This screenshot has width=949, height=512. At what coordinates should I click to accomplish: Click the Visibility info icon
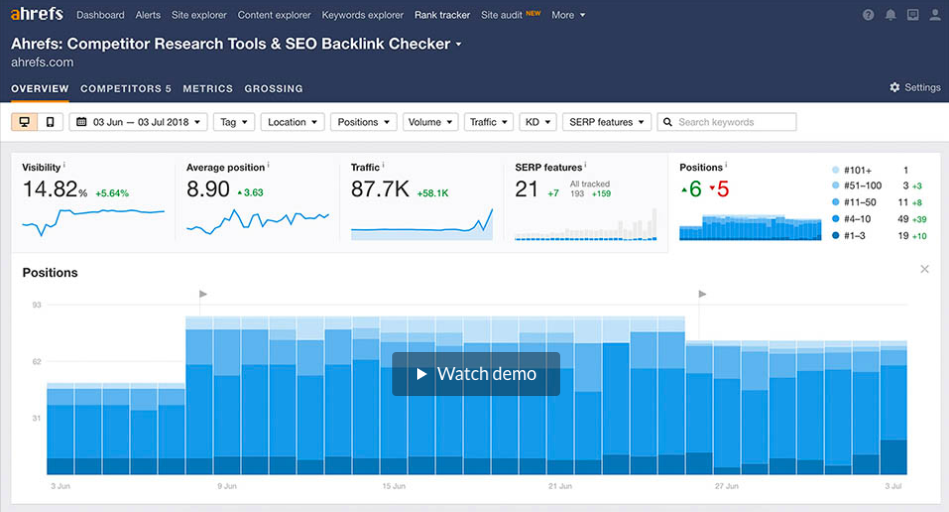[x=64, y=165]
